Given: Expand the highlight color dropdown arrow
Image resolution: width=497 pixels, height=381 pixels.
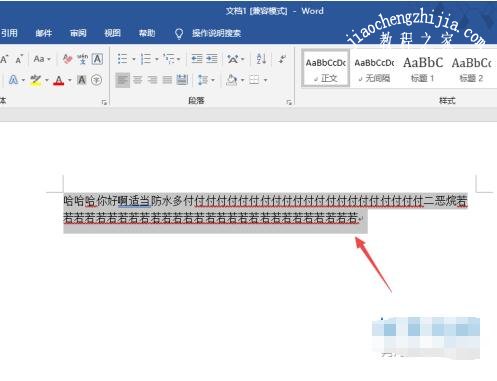Looking at the screenshot, I should (x=46, y=80).
